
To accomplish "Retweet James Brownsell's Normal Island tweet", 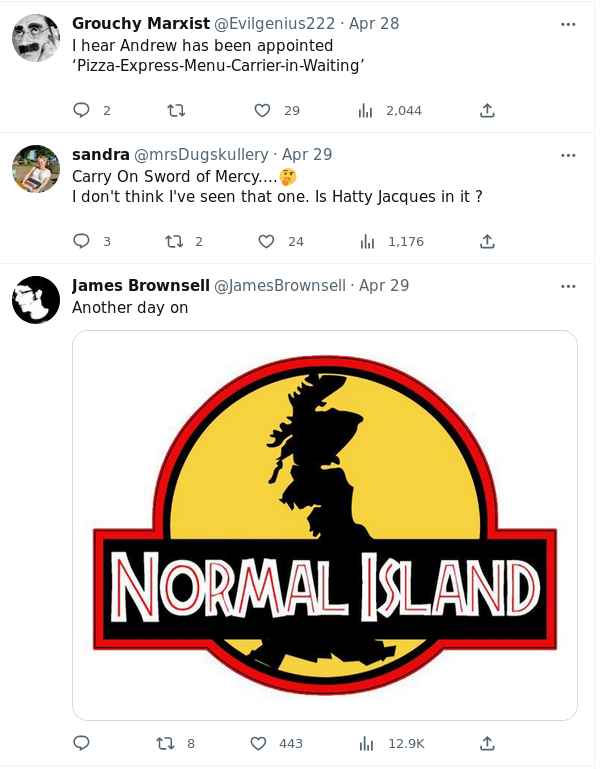I will click(166, 743).
